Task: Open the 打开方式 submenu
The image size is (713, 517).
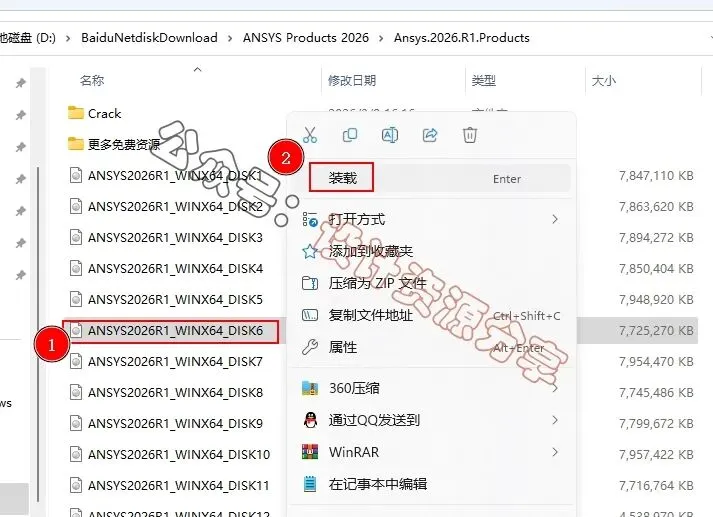Action: [x=432, y=220]
